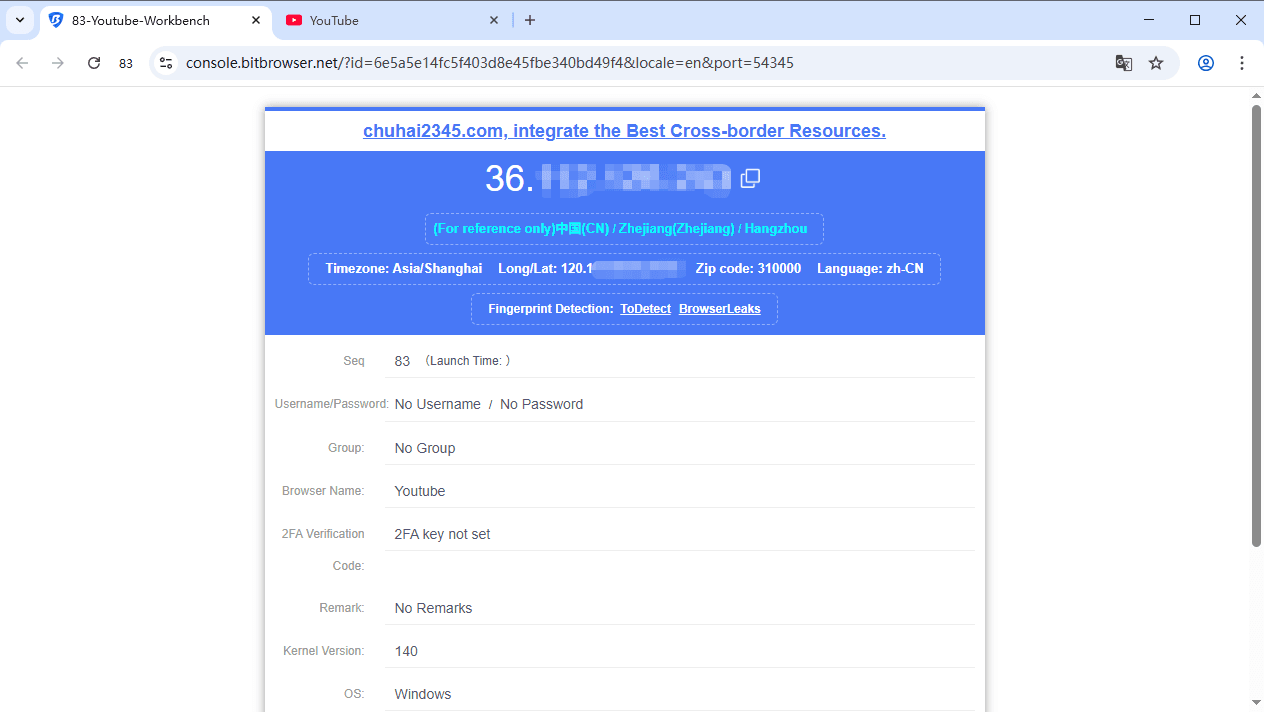
Task: Bookmark this page with the star
Action: 1156,63
